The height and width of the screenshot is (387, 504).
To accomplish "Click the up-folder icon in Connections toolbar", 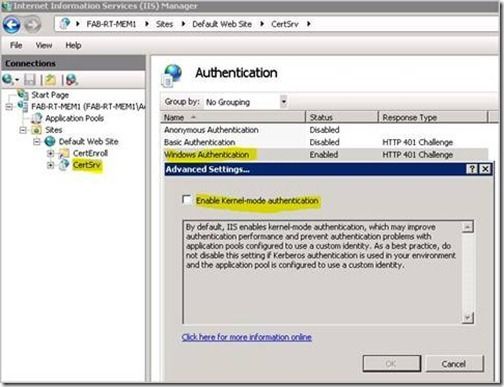I will coord(51,80).
